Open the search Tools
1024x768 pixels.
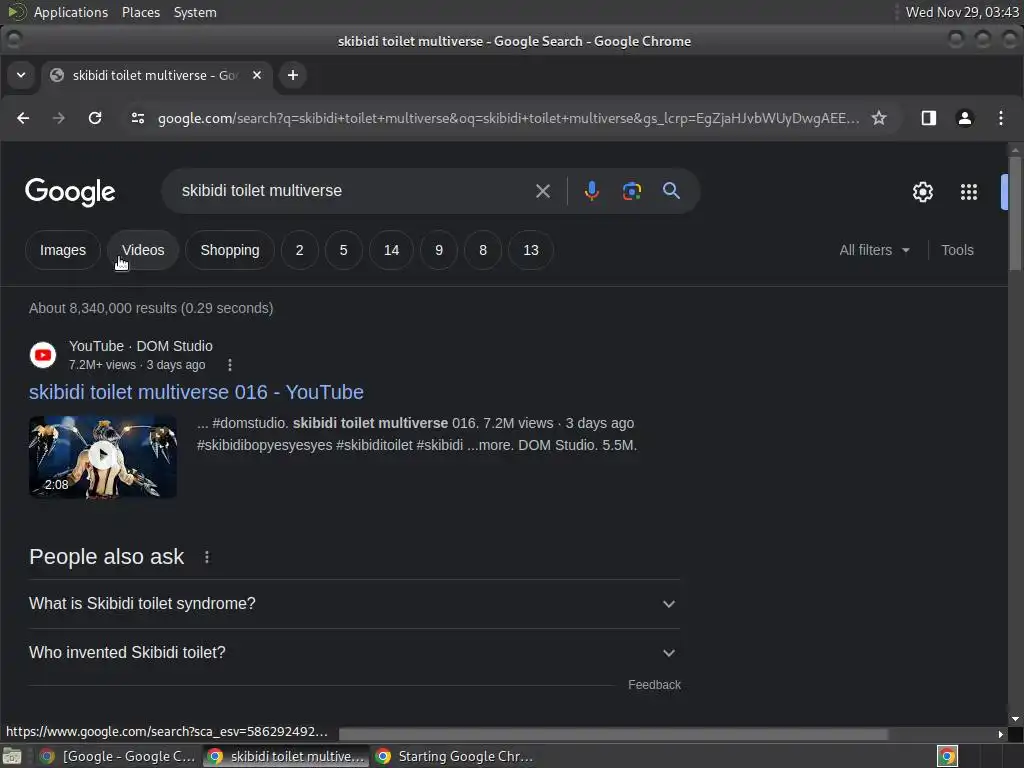[957, 250]
